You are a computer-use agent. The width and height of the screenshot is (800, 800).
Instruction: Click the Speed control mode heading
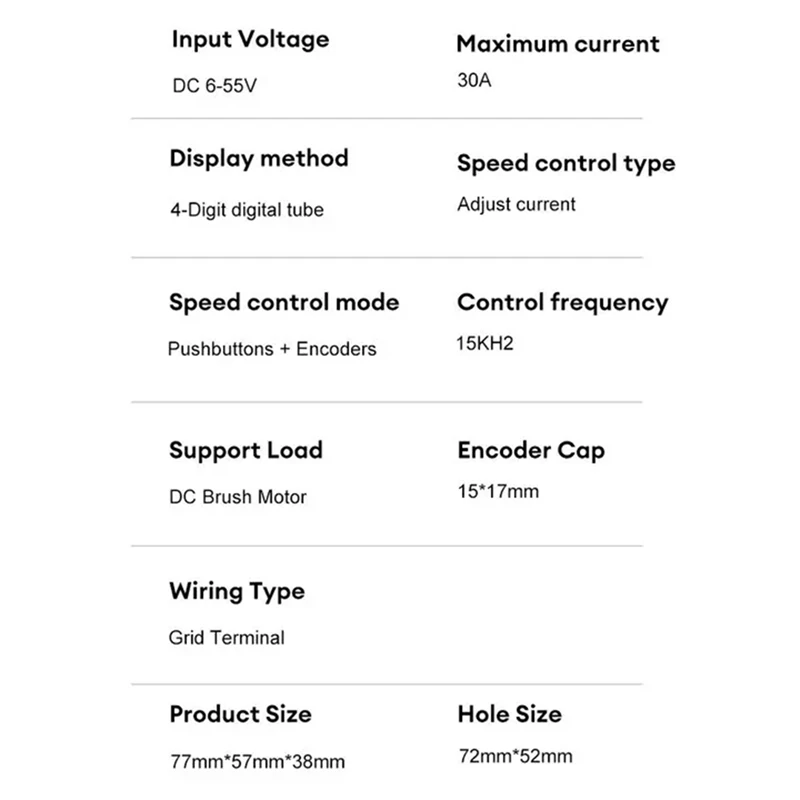tap(284, 302)
